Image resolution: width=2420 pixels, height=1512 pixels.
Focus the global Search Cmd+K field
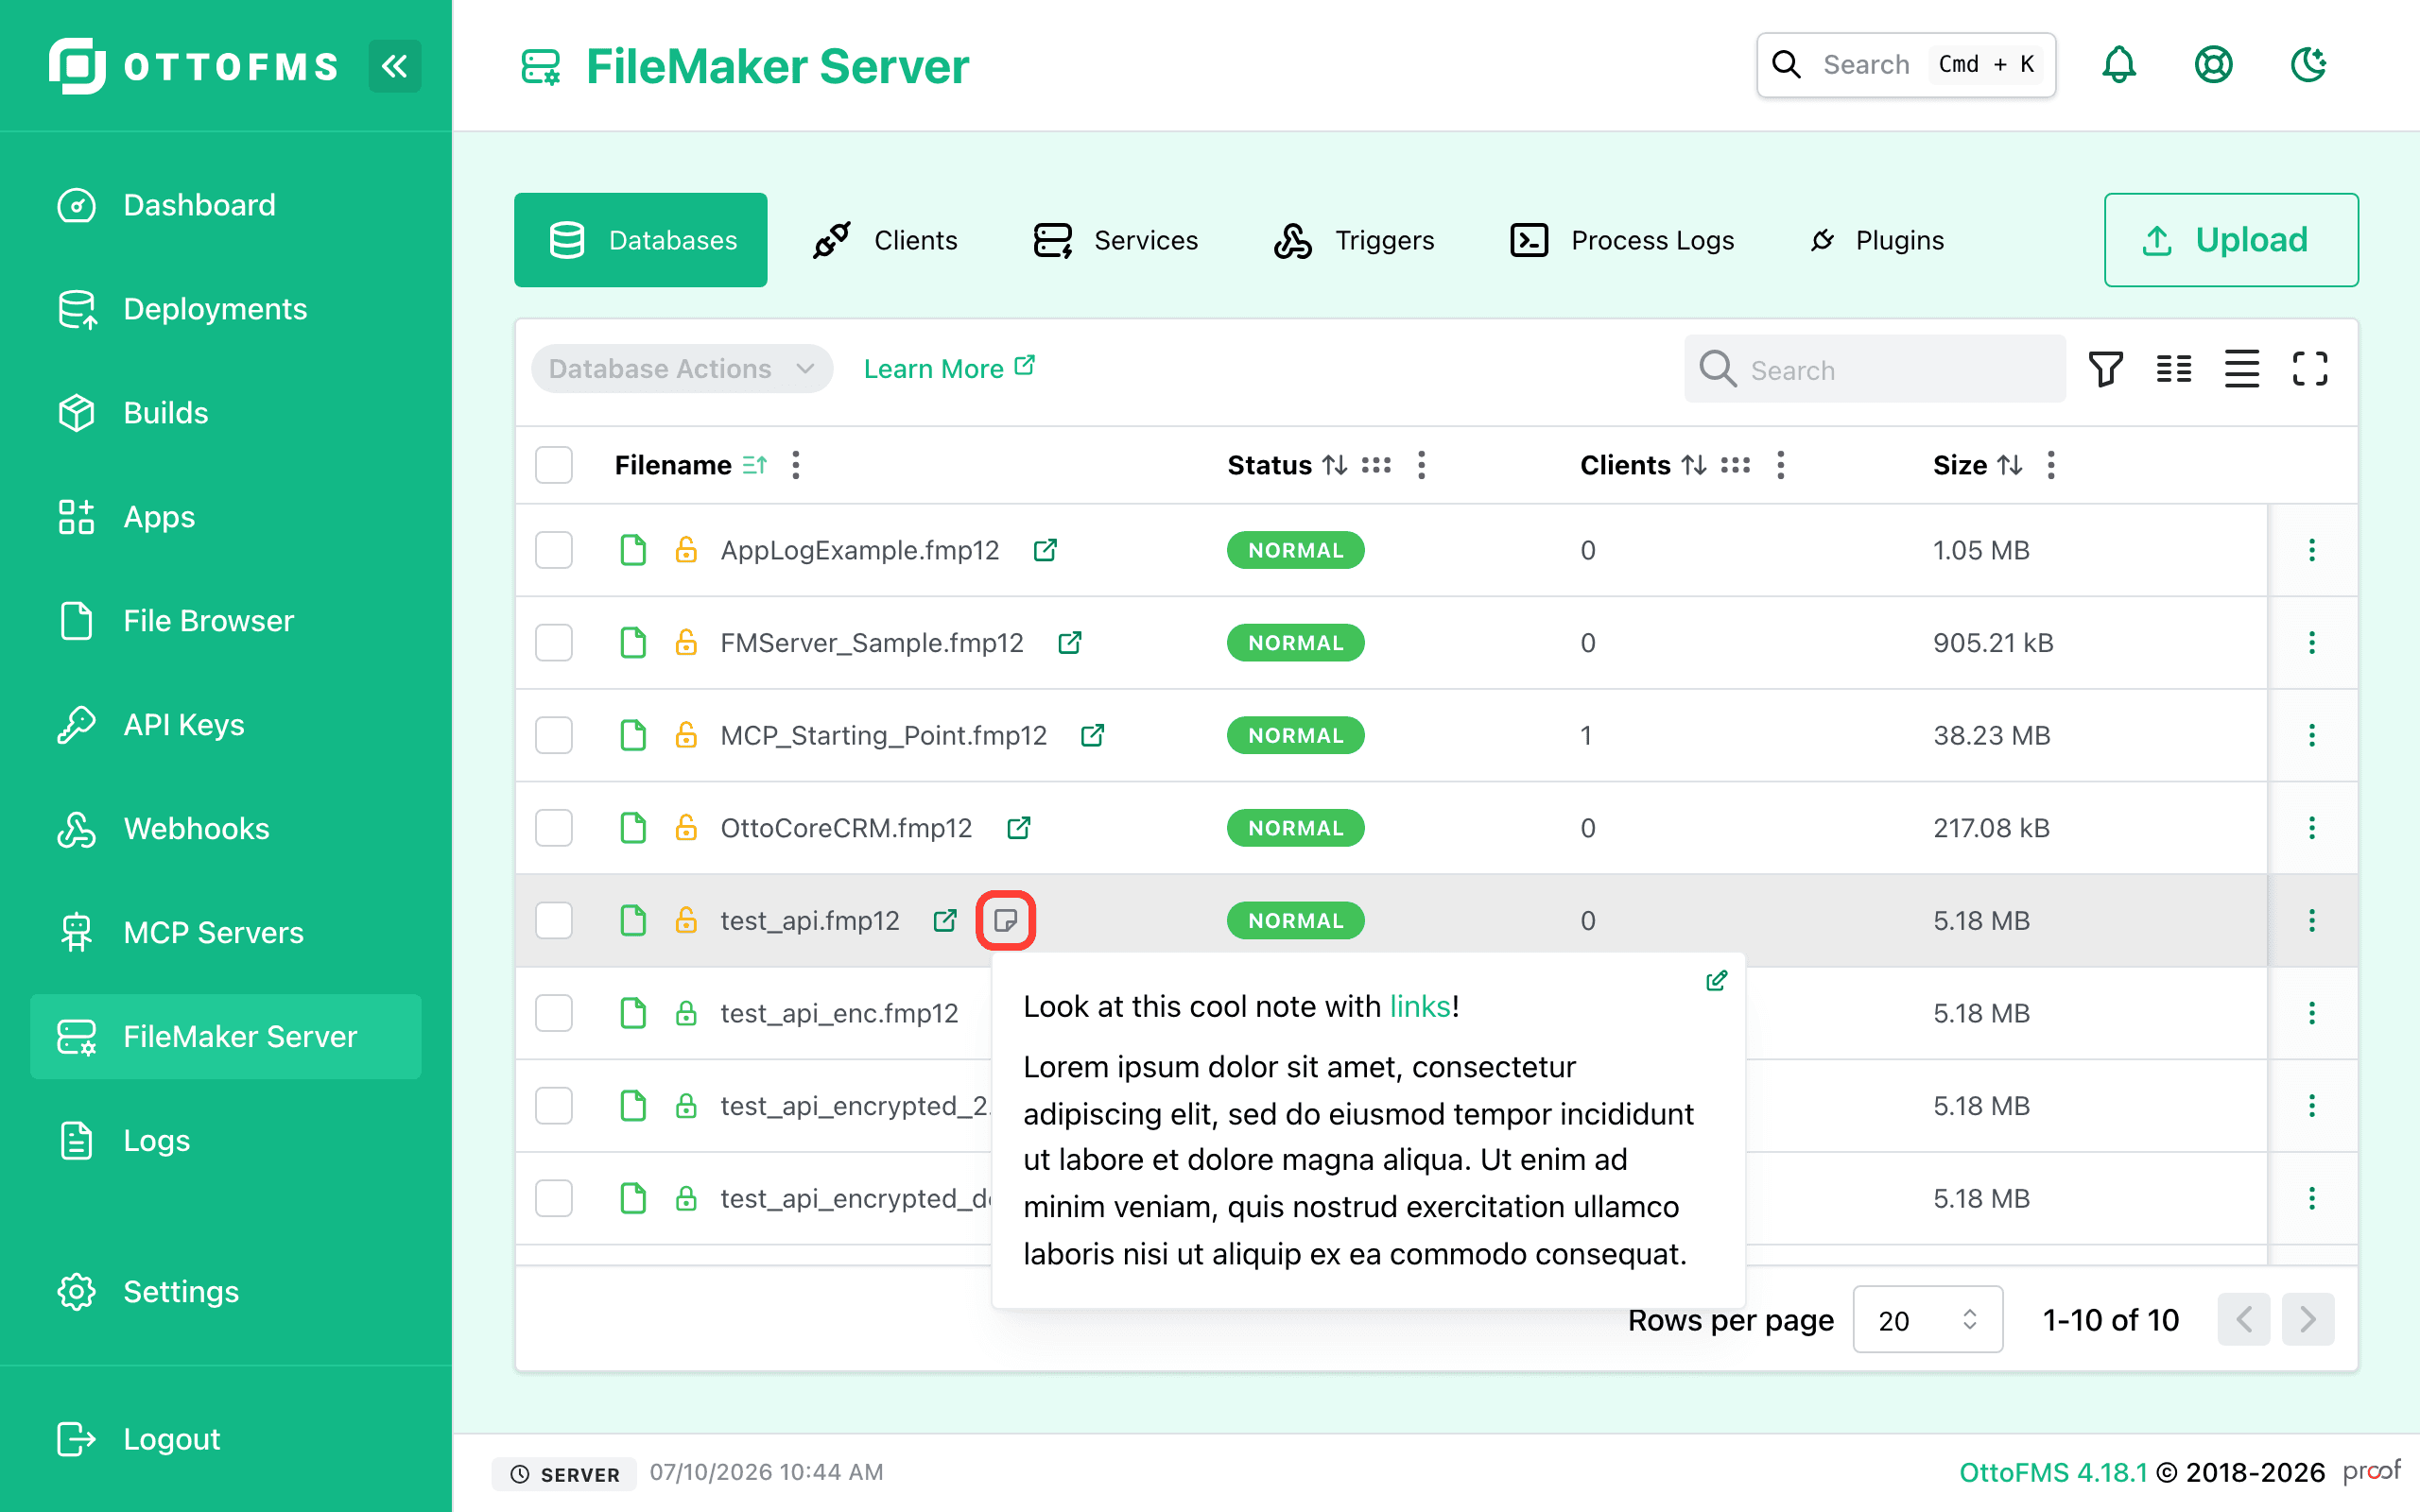(x=1906, y=65)
